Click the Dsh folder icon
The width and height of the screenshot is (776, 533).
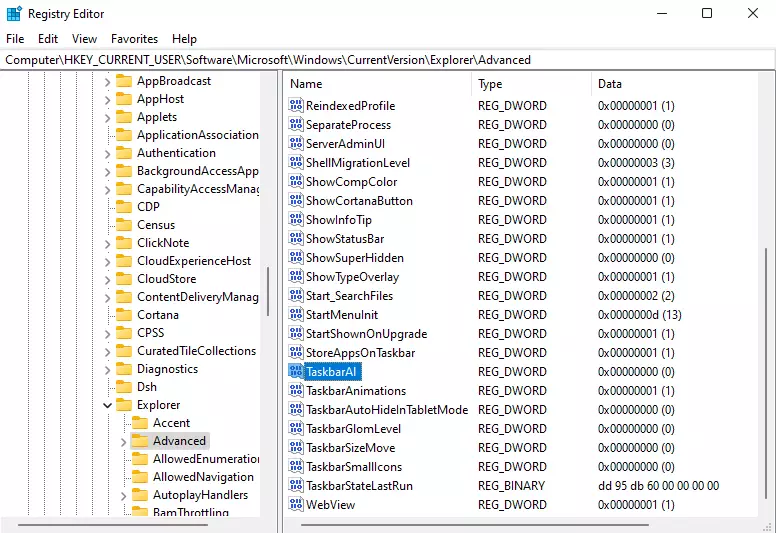click(x=124, y=387)
